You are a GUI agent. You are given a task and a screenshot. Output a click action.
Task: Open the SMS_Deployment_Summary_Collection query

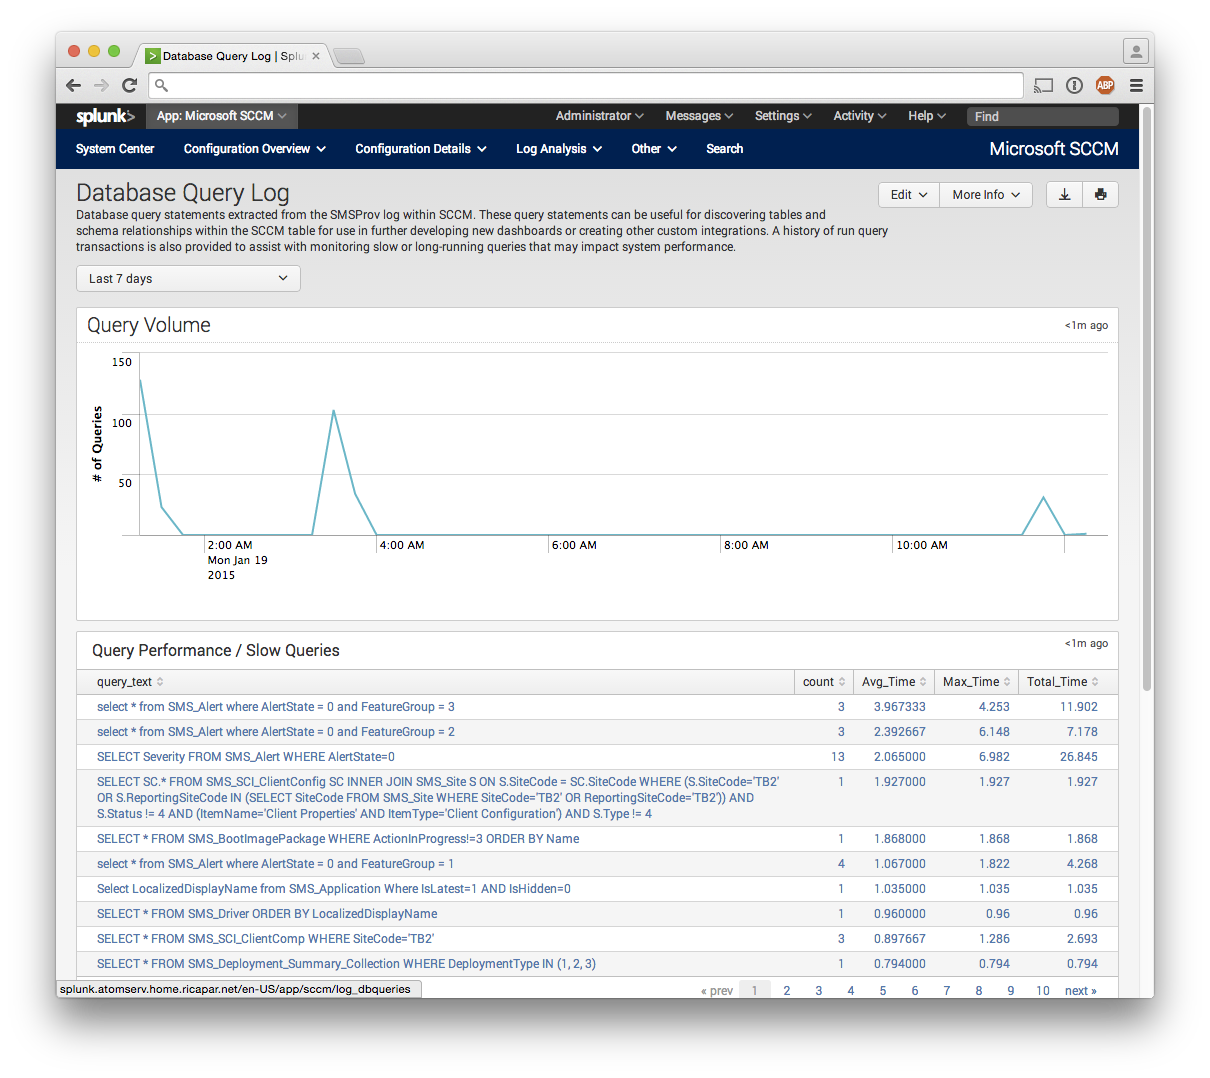346,964
